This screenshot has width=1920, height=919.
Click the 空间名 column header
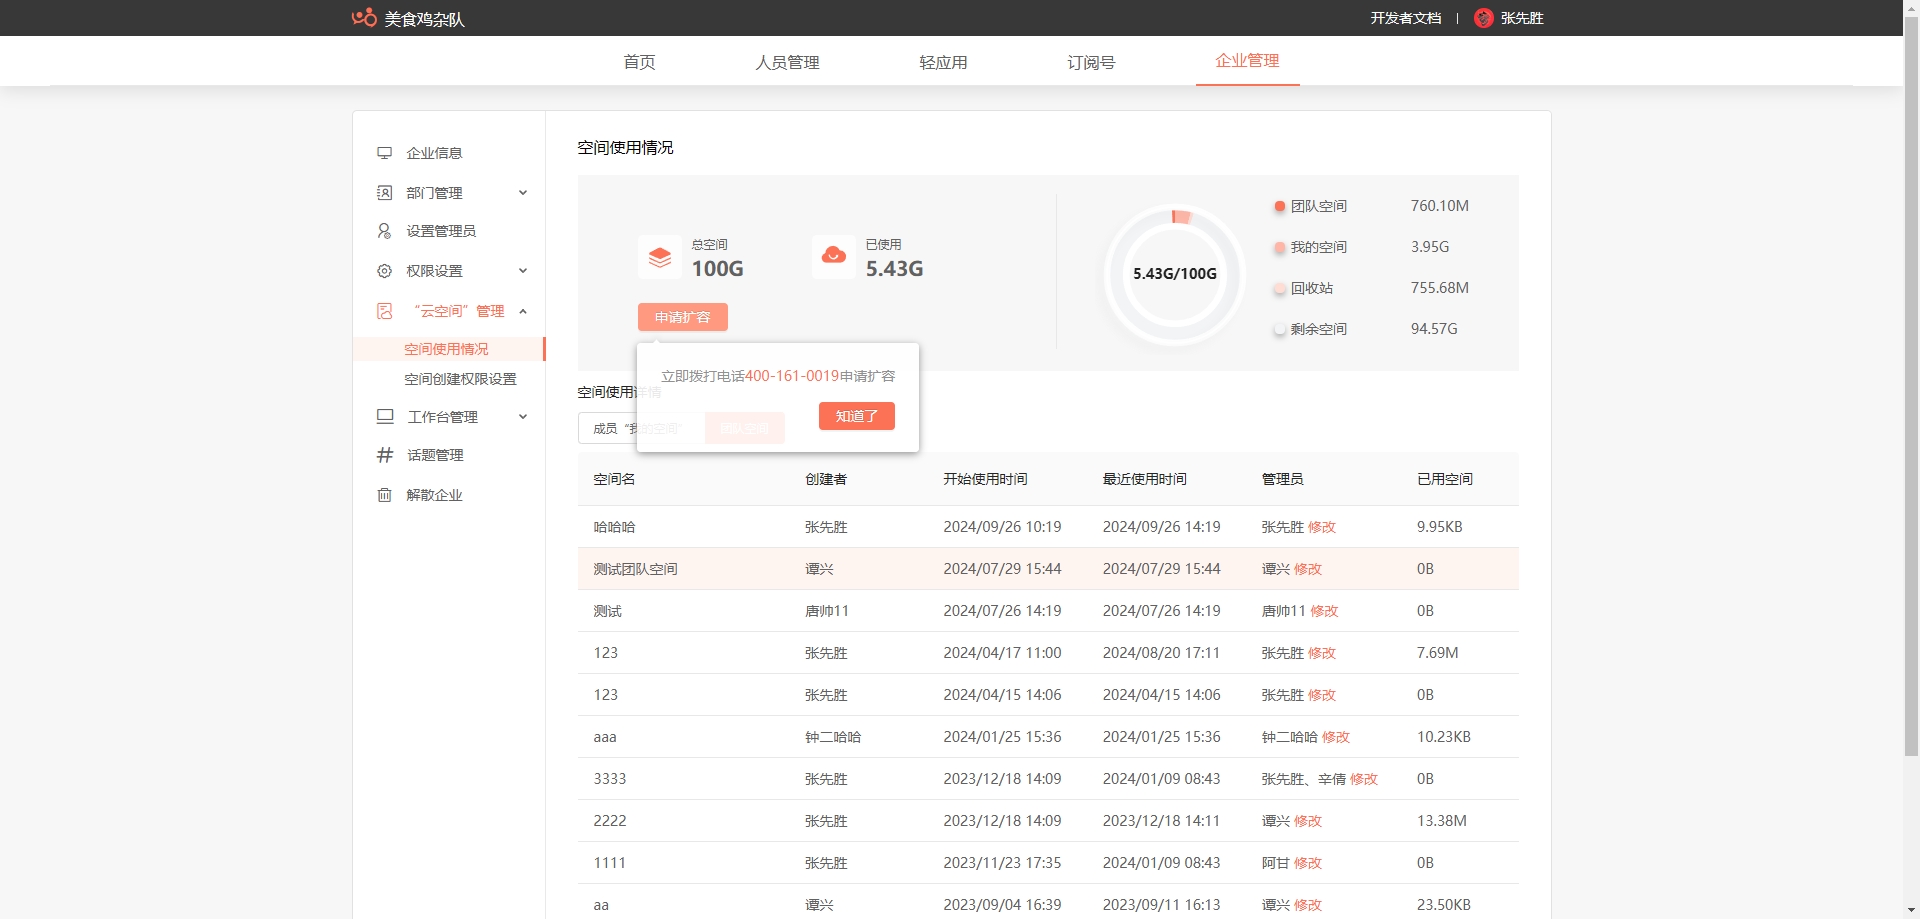pyautogui.click(x=614, y=479)
